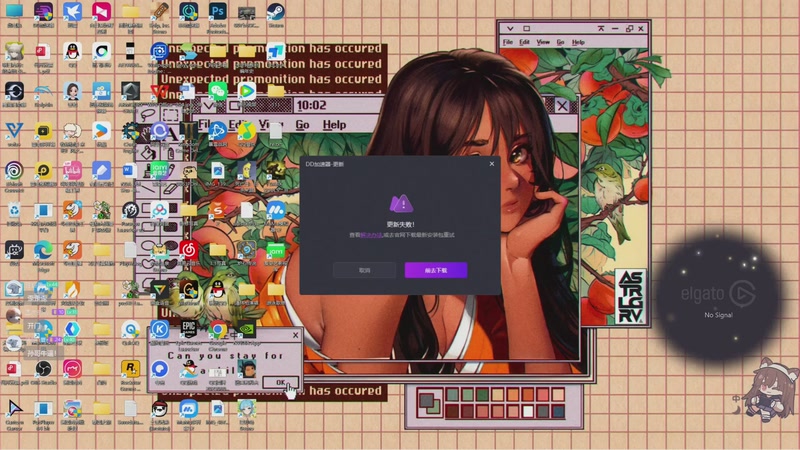Image resolution: width=800 pixels, height=450 pixels.
Task: Open the Steam desktop icon
Action: 276,11
